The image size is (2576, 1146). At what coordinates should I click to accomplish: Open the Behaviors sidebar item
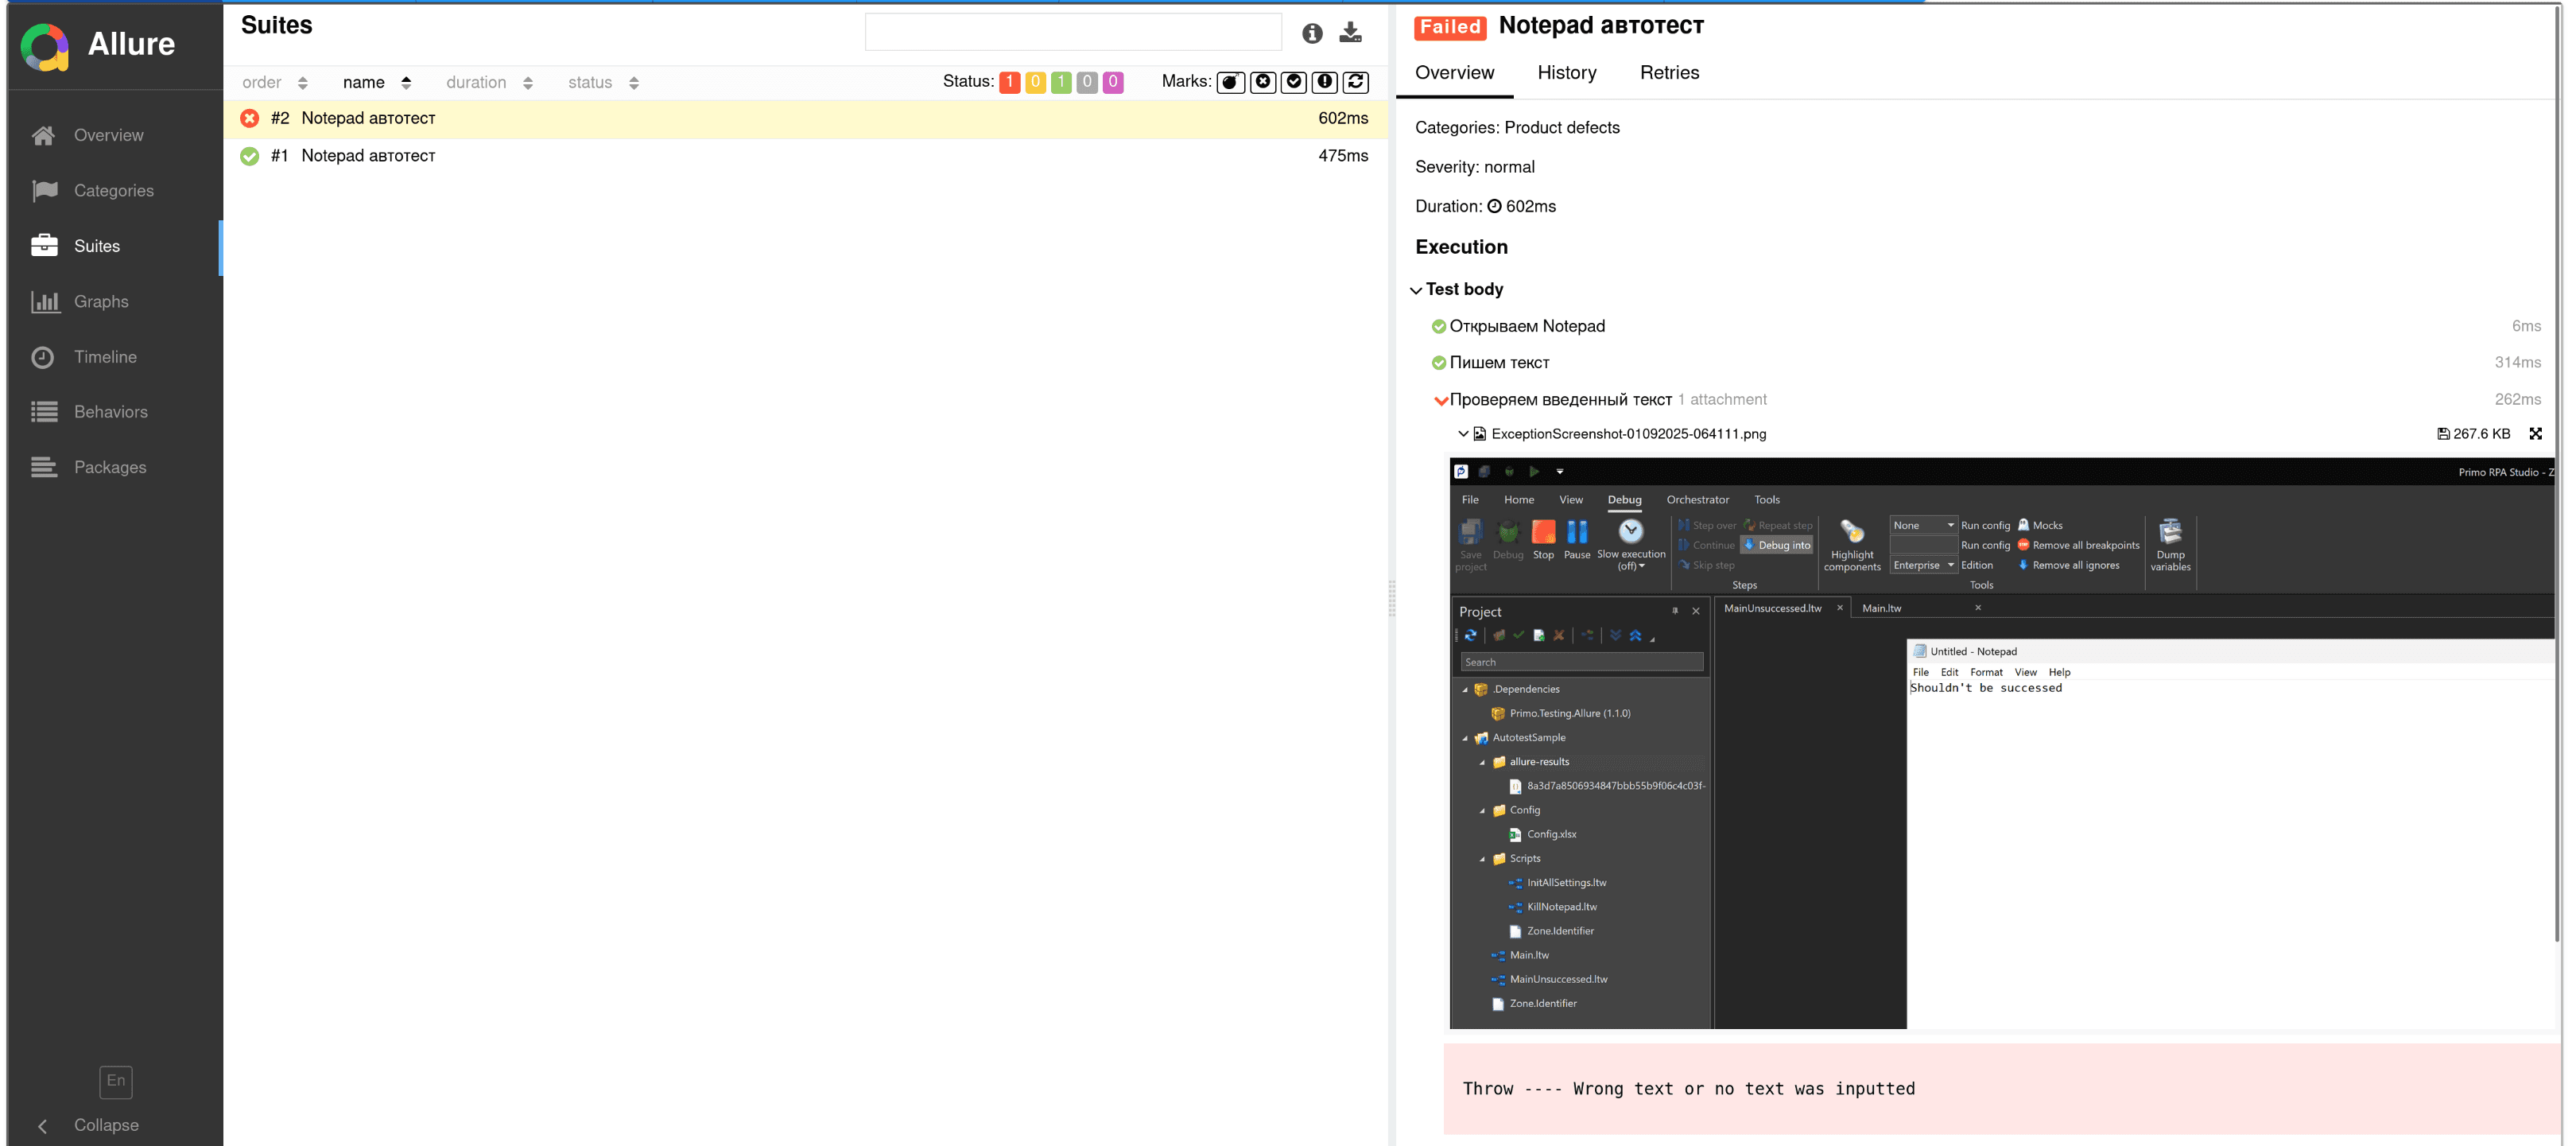point(110,412)
